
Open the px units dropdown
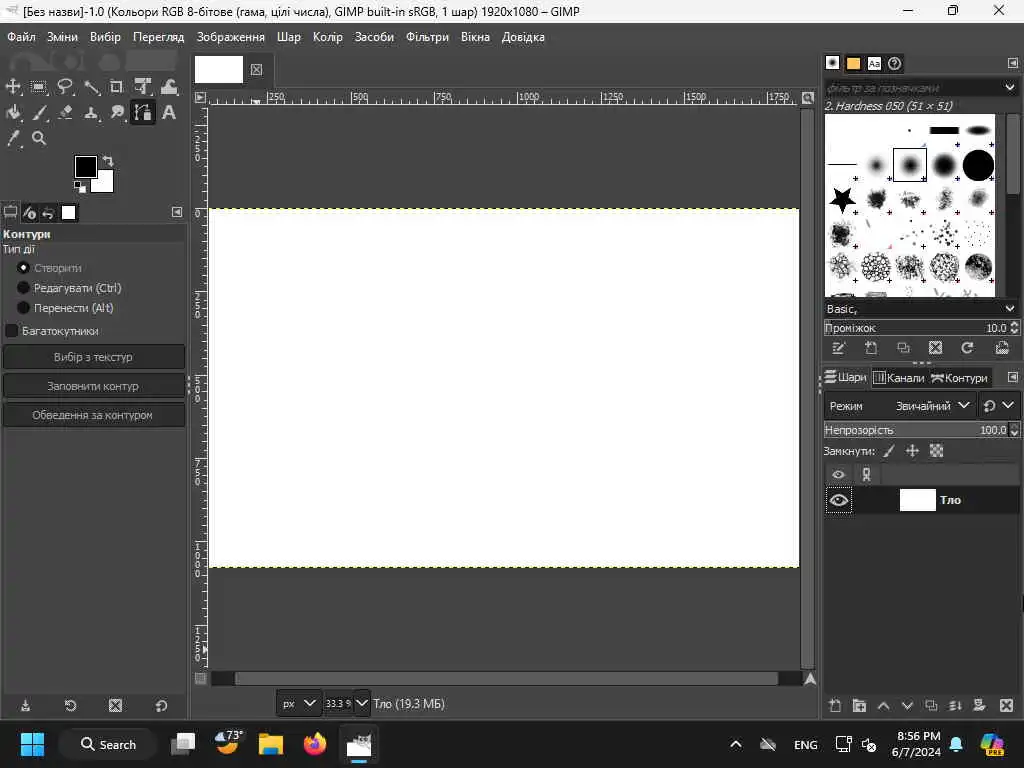click(x=298, y=703)
